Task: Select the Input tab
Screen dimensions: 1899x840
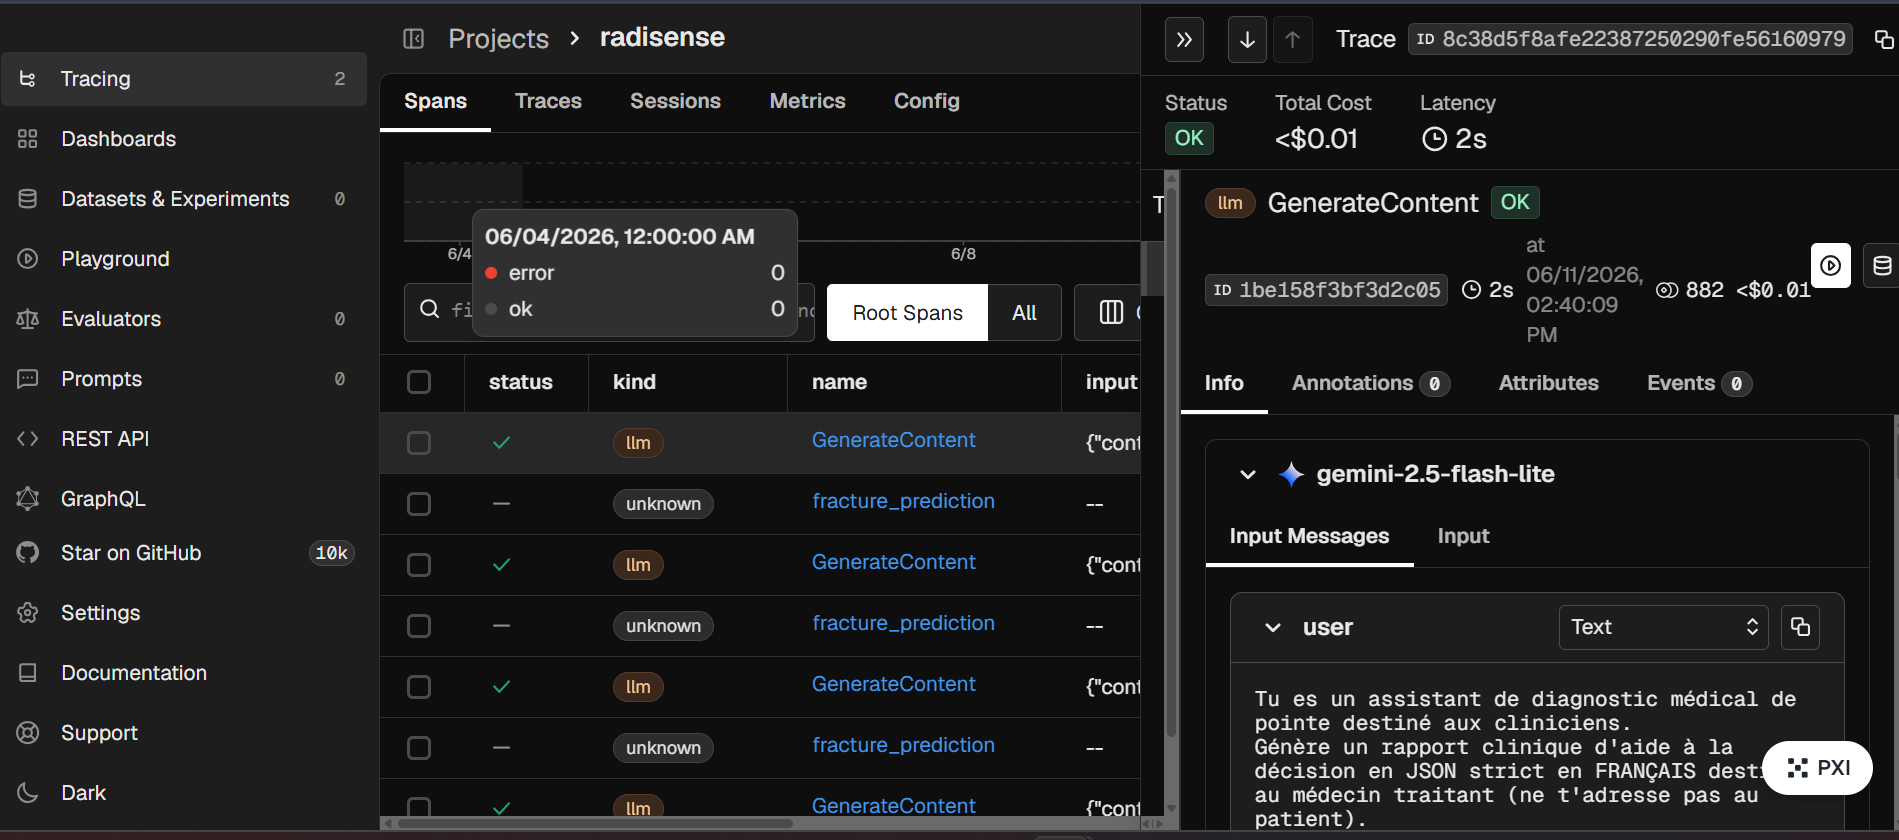Action: 1463,536
